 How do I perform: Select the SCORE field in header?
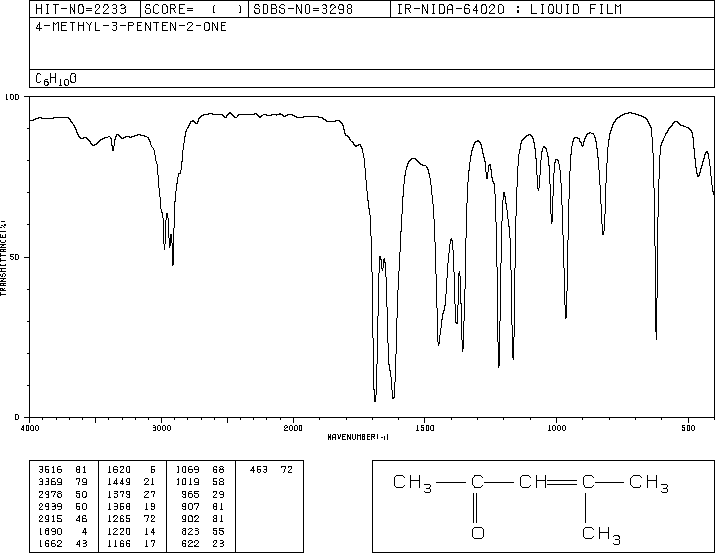click(194, 9)
